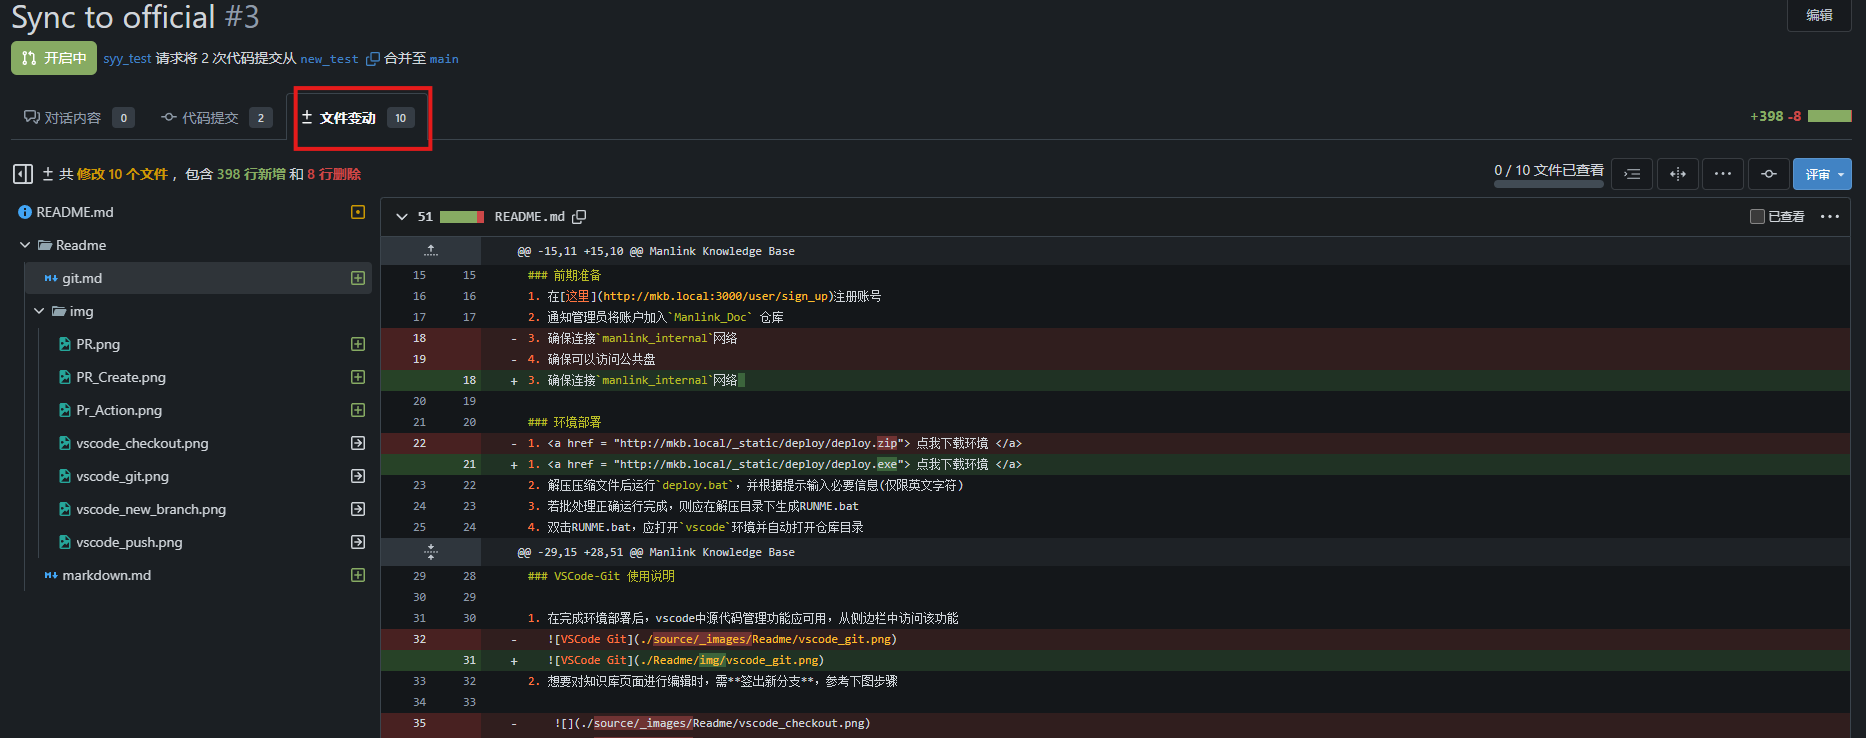Click the diff statistics plus-minus icon
Image resolution: width=1866 pixels, height=738 pixels.
tap(47, 174)
